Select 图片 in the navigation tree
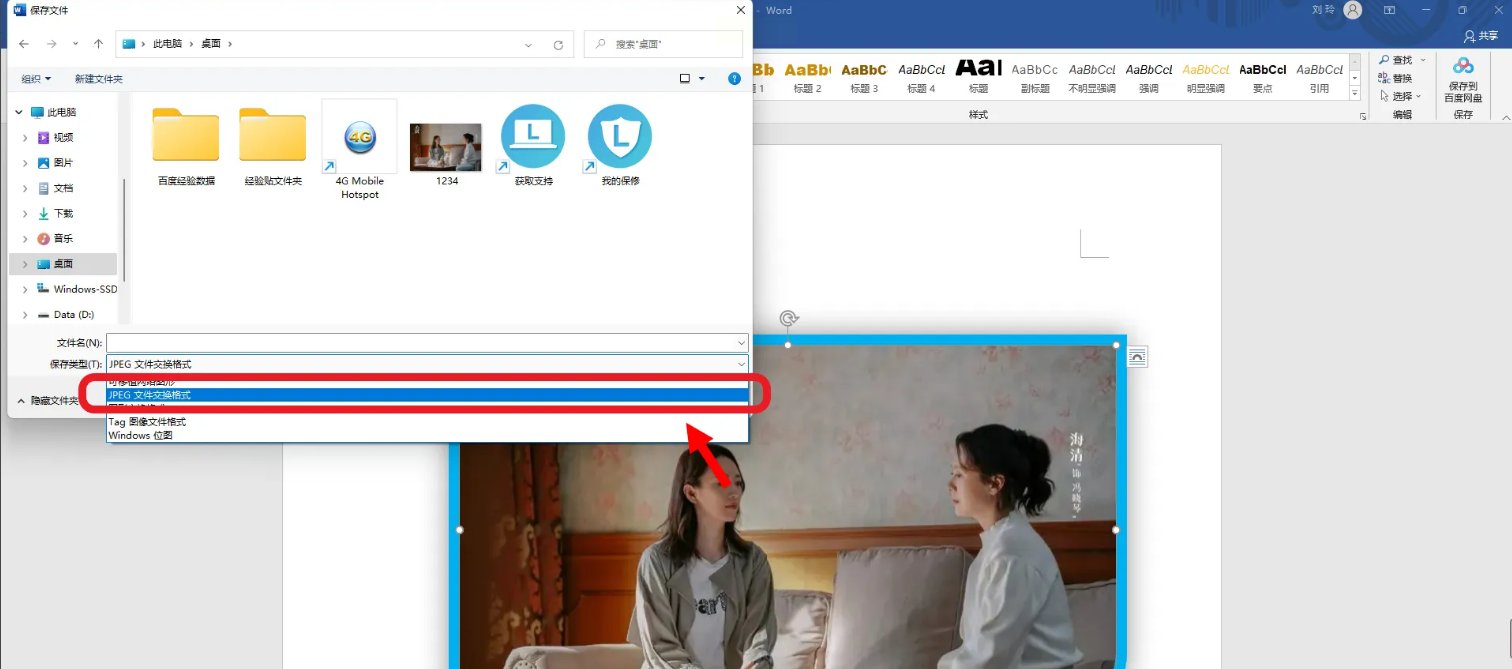 point(63,162)
